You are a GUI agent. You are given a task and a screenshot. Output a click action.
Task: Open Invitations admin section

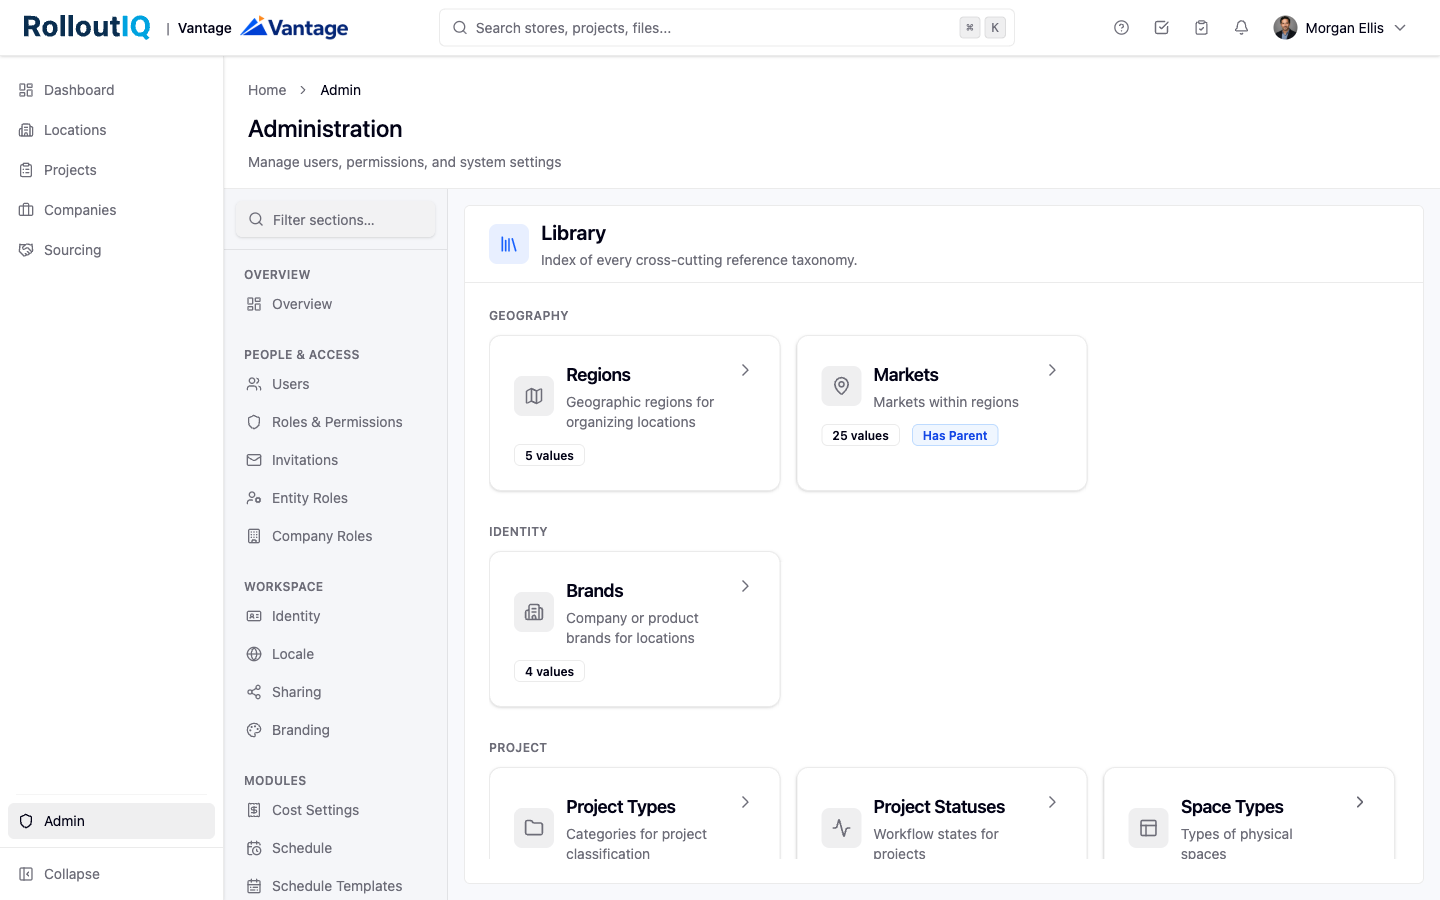click(336, 460)
